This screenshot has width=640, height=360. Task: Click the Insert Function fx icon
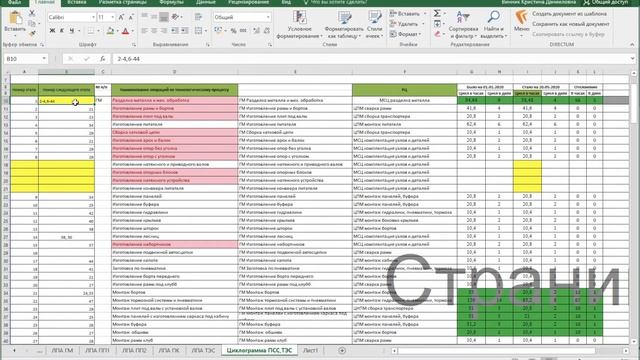pyautogui.click(x=102, y=59)
